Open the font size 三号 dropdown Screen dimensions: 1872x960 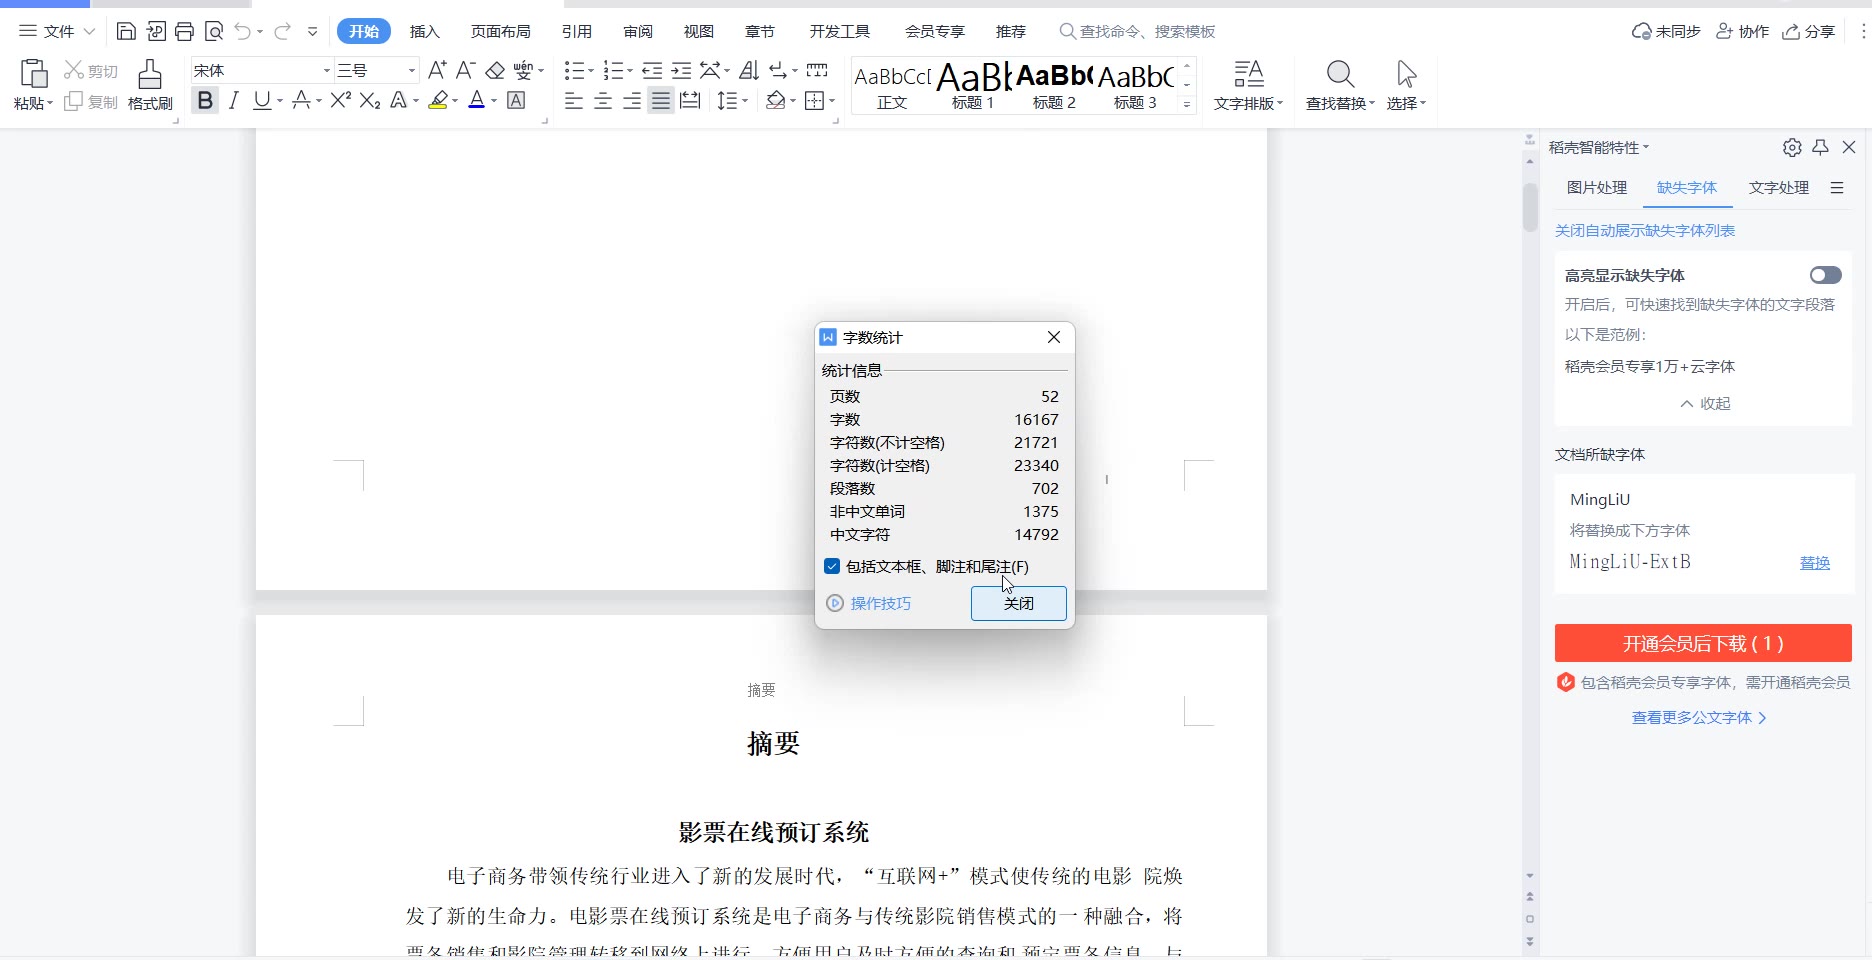(x=411, y=70)
